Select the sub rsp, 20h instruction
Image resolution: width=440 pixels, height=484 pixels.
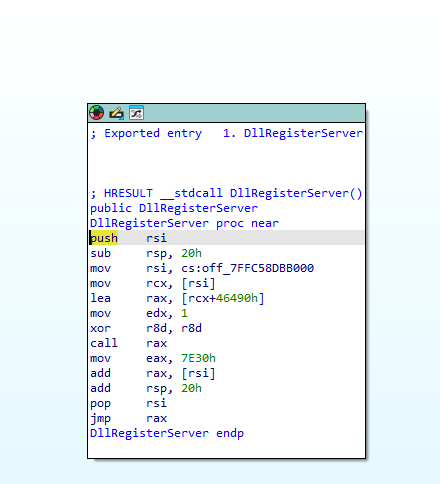coord(146,253)
